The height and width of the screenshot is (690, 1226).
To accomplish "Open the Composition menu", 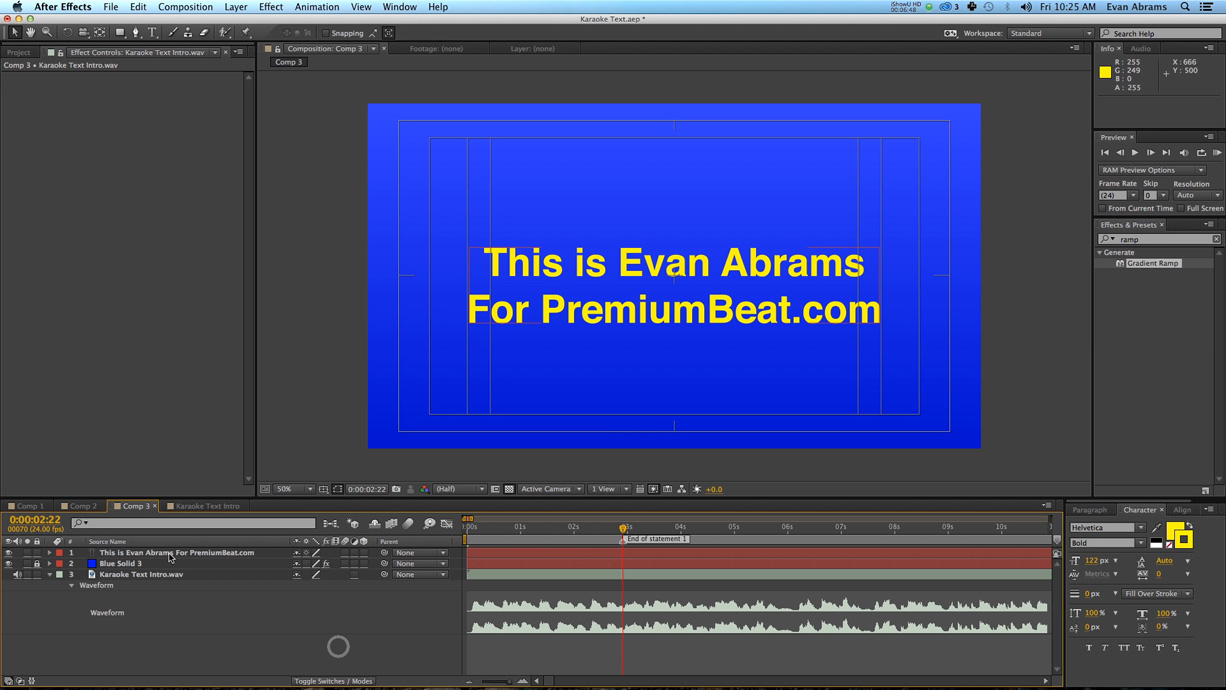I will point(185,7).
